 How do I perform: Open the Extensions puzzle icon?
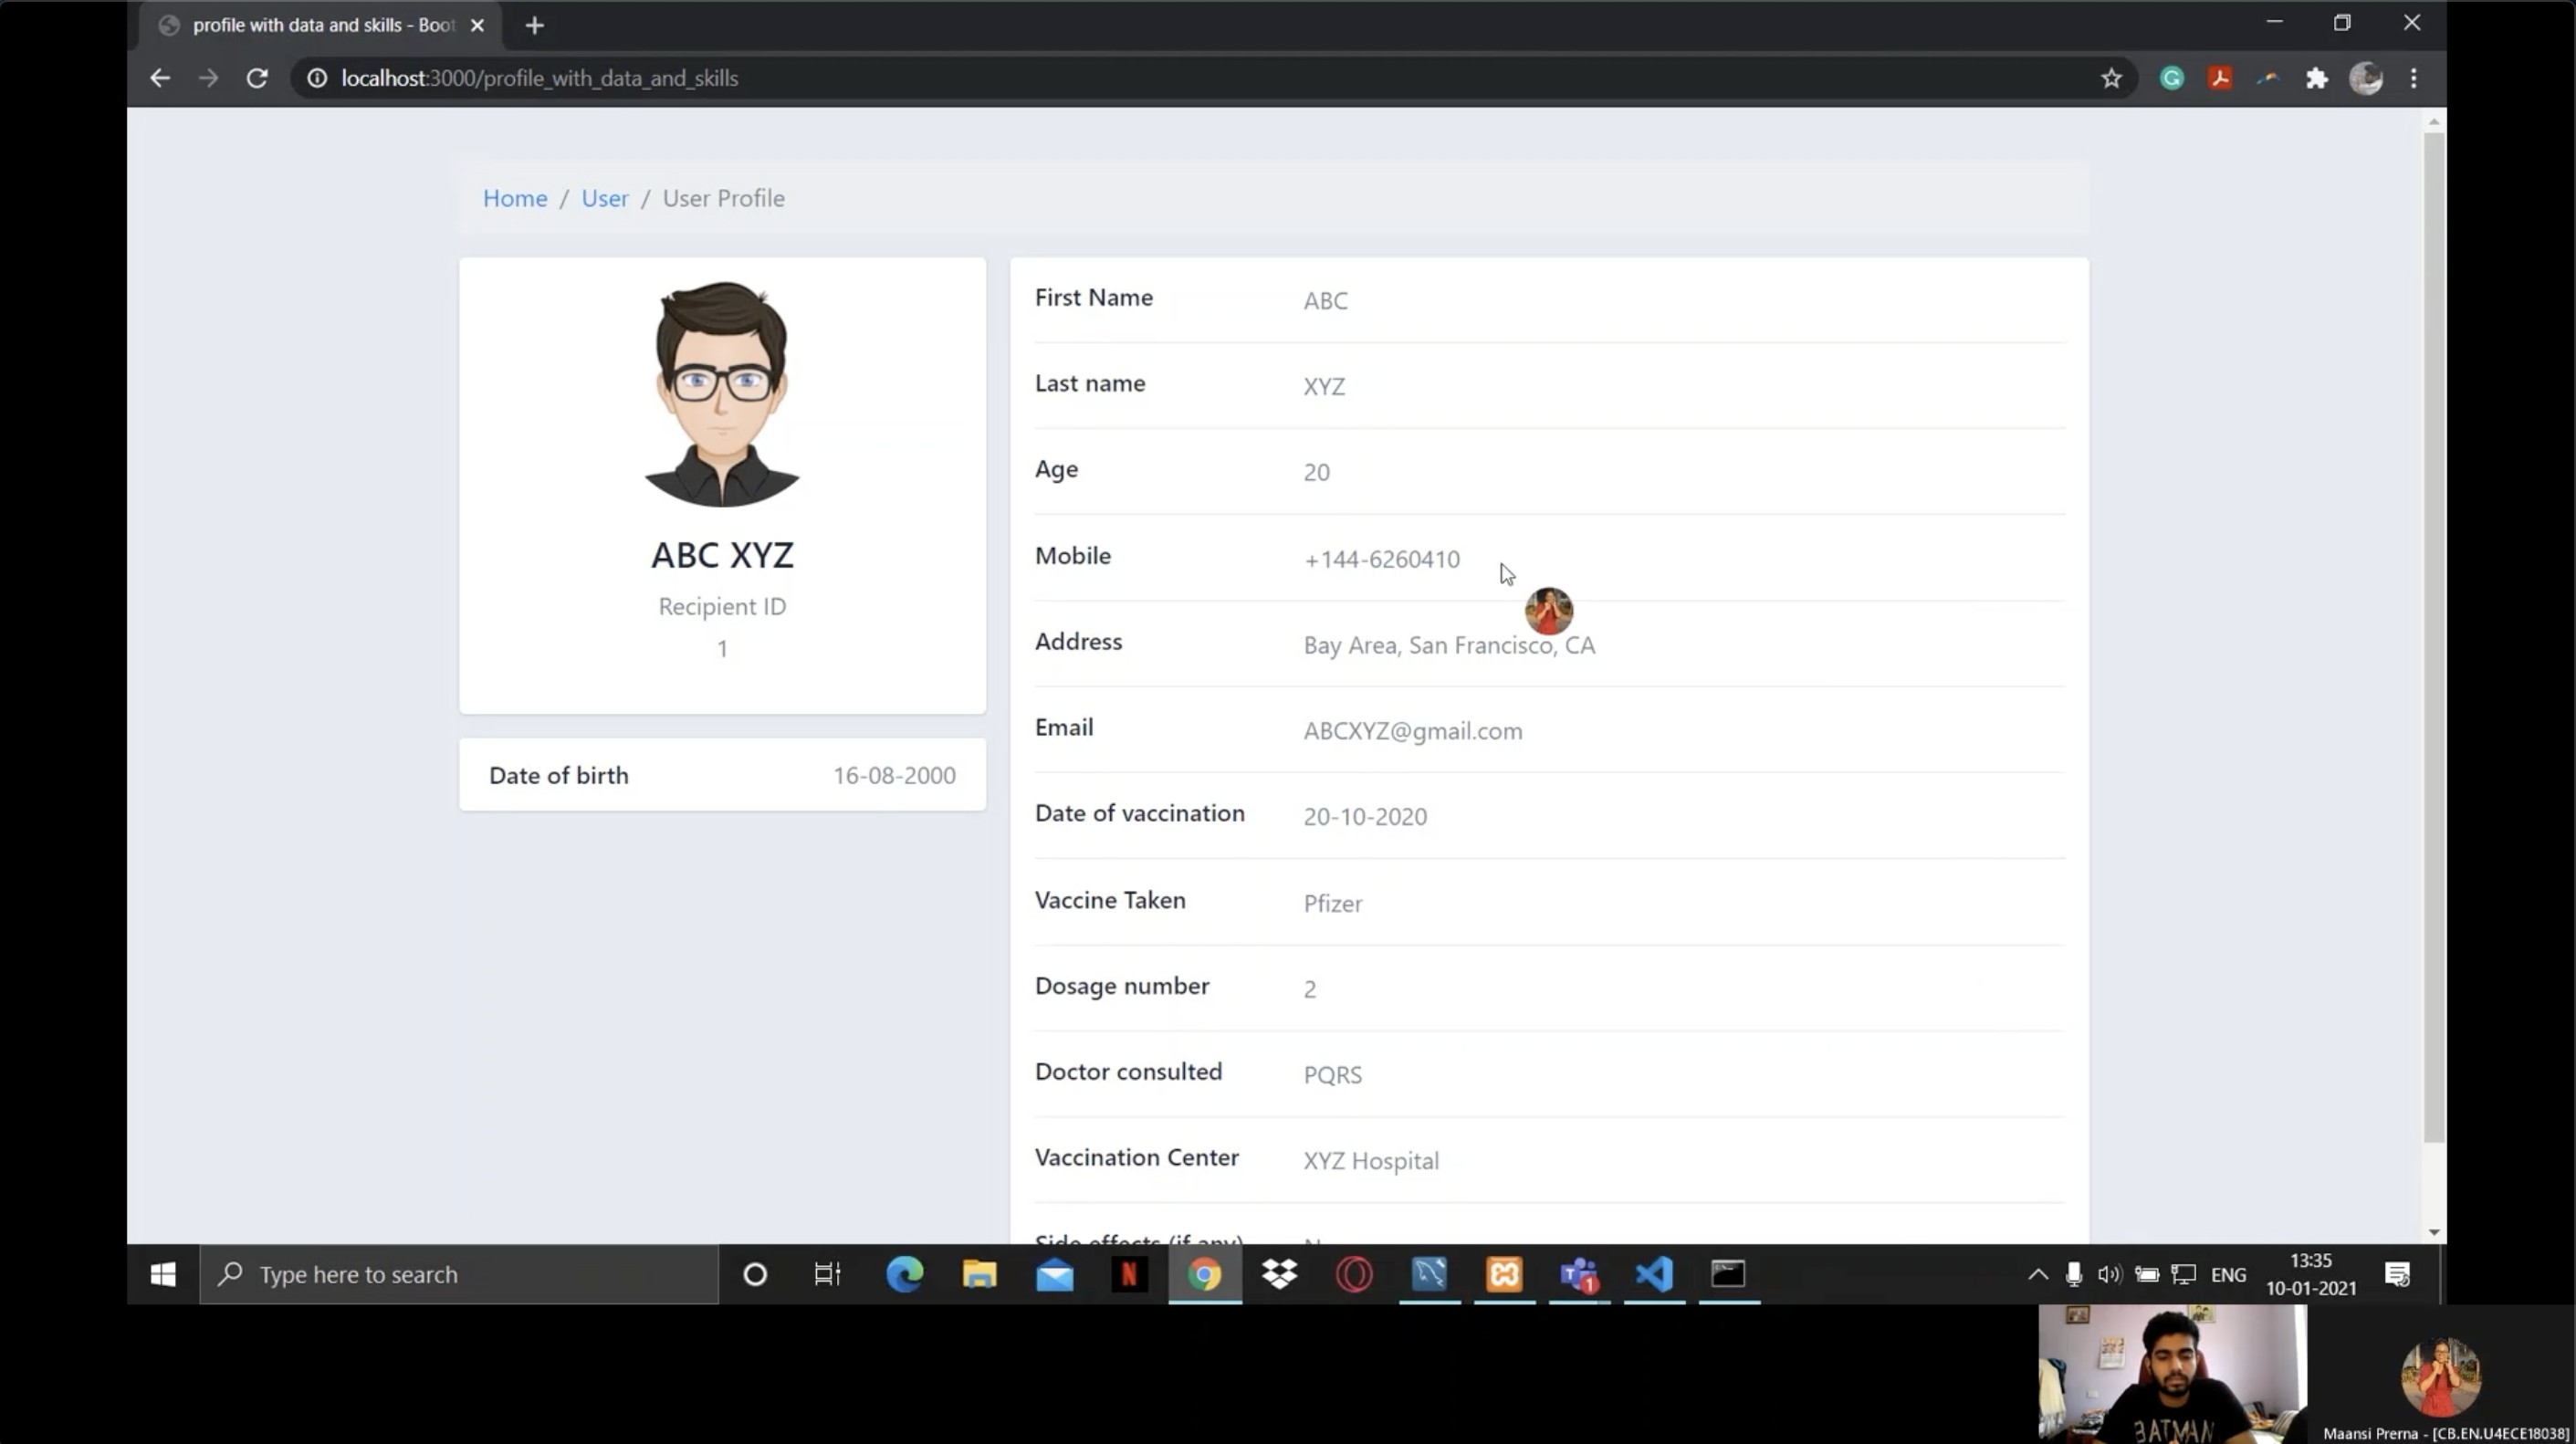point(2317,78)
